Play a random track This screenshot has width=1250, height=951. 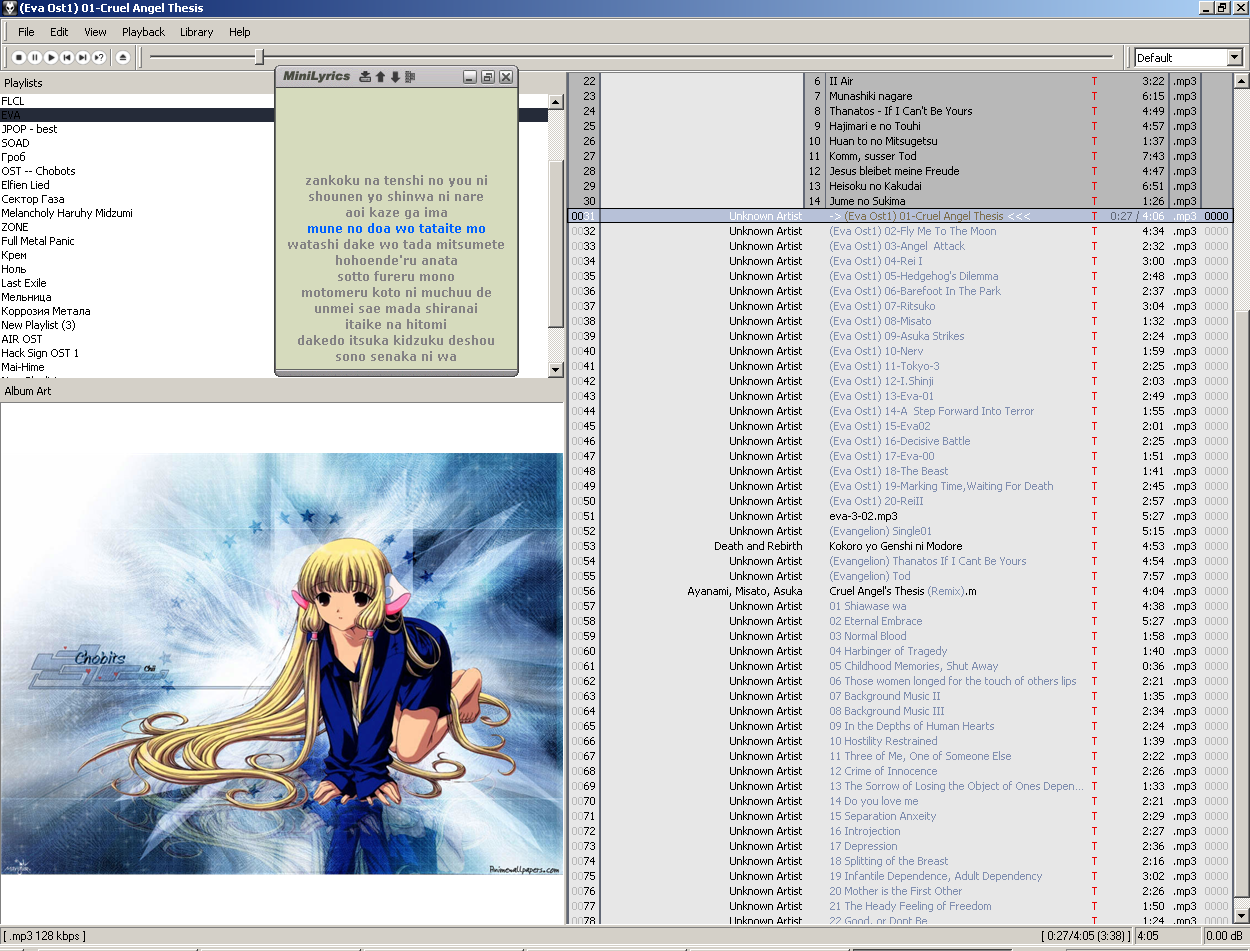coord(98,58)
